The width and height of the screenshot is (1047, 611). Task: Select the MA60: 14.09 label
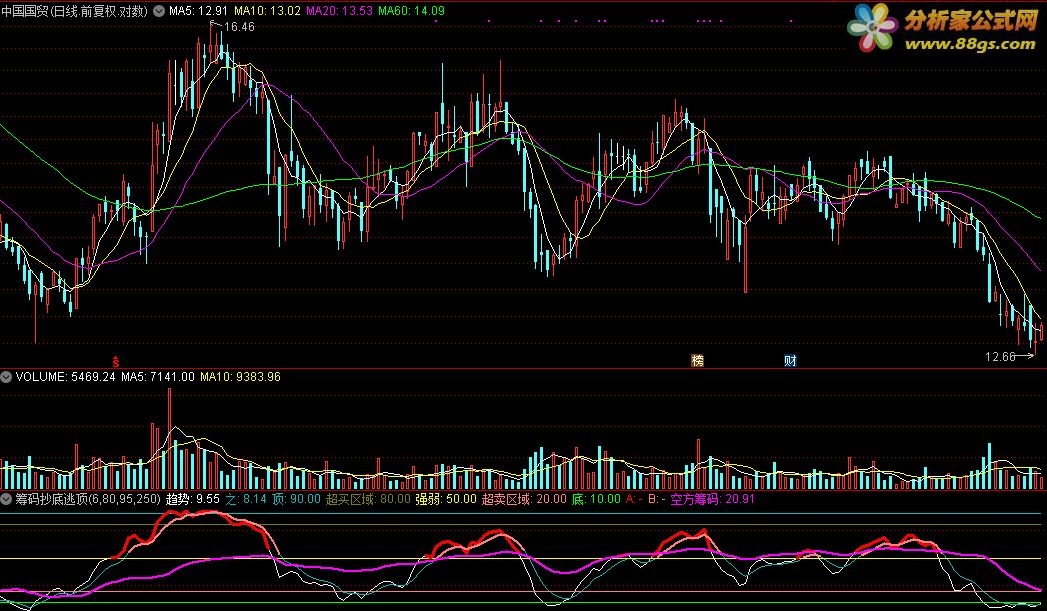[411, 11]
